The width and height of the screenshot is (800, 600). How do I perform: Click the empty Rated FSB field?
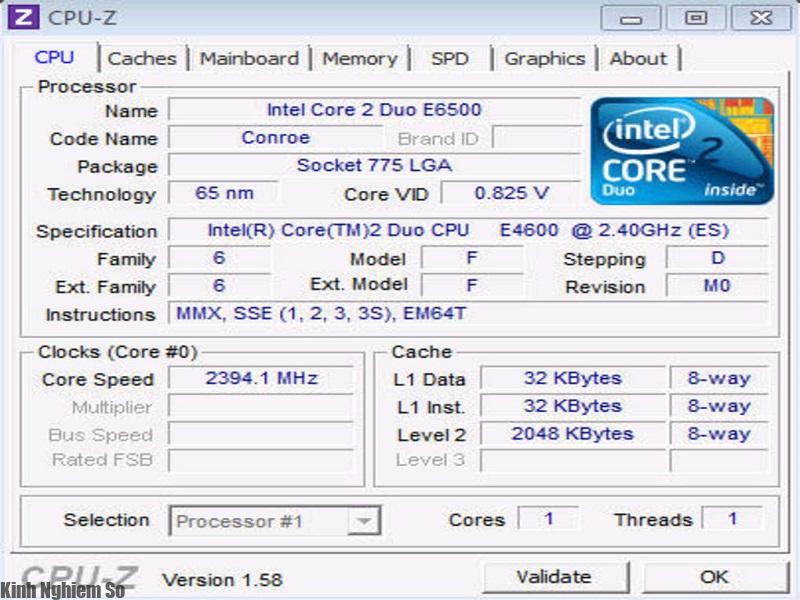pos(261,460)
